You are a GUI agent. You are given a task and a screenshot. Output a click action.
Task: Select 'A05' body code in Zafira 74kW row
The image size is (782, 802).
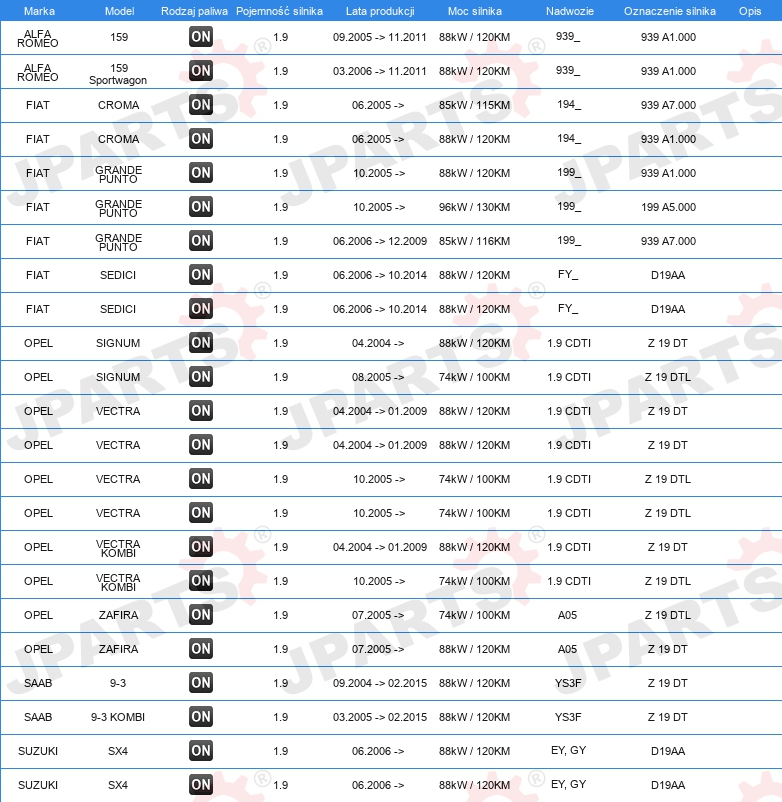tap(567, 615)
